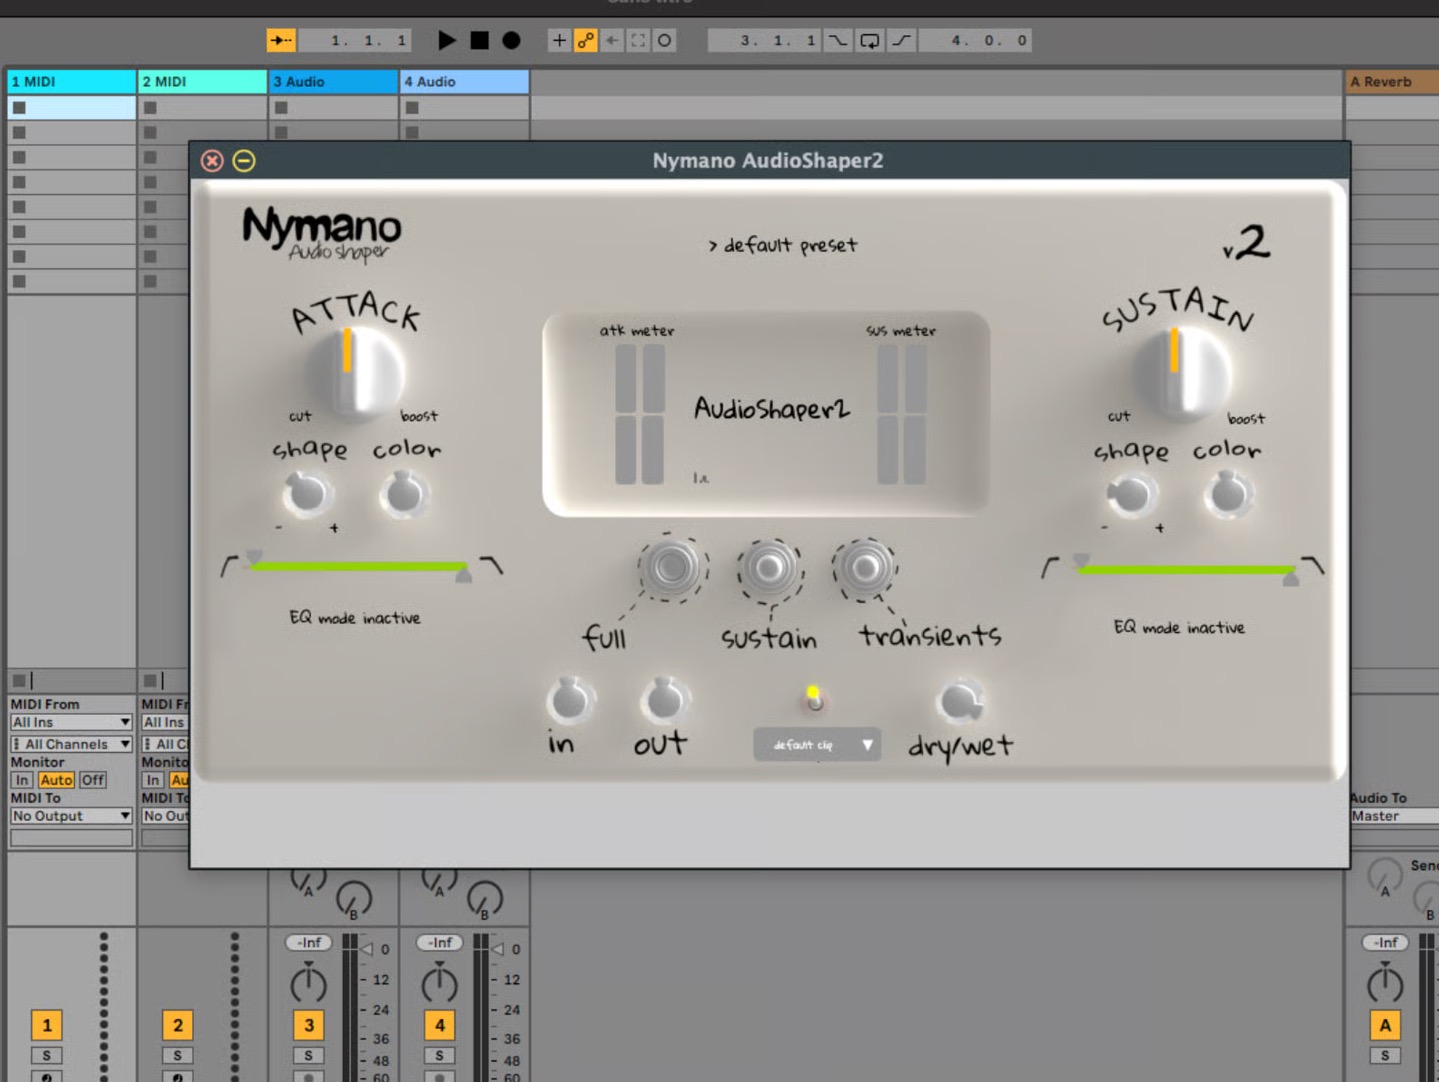Set track 1 Monitor to Off
Image resolution: width=1439 pixels, height=1082 pixels.
point(93,780)
